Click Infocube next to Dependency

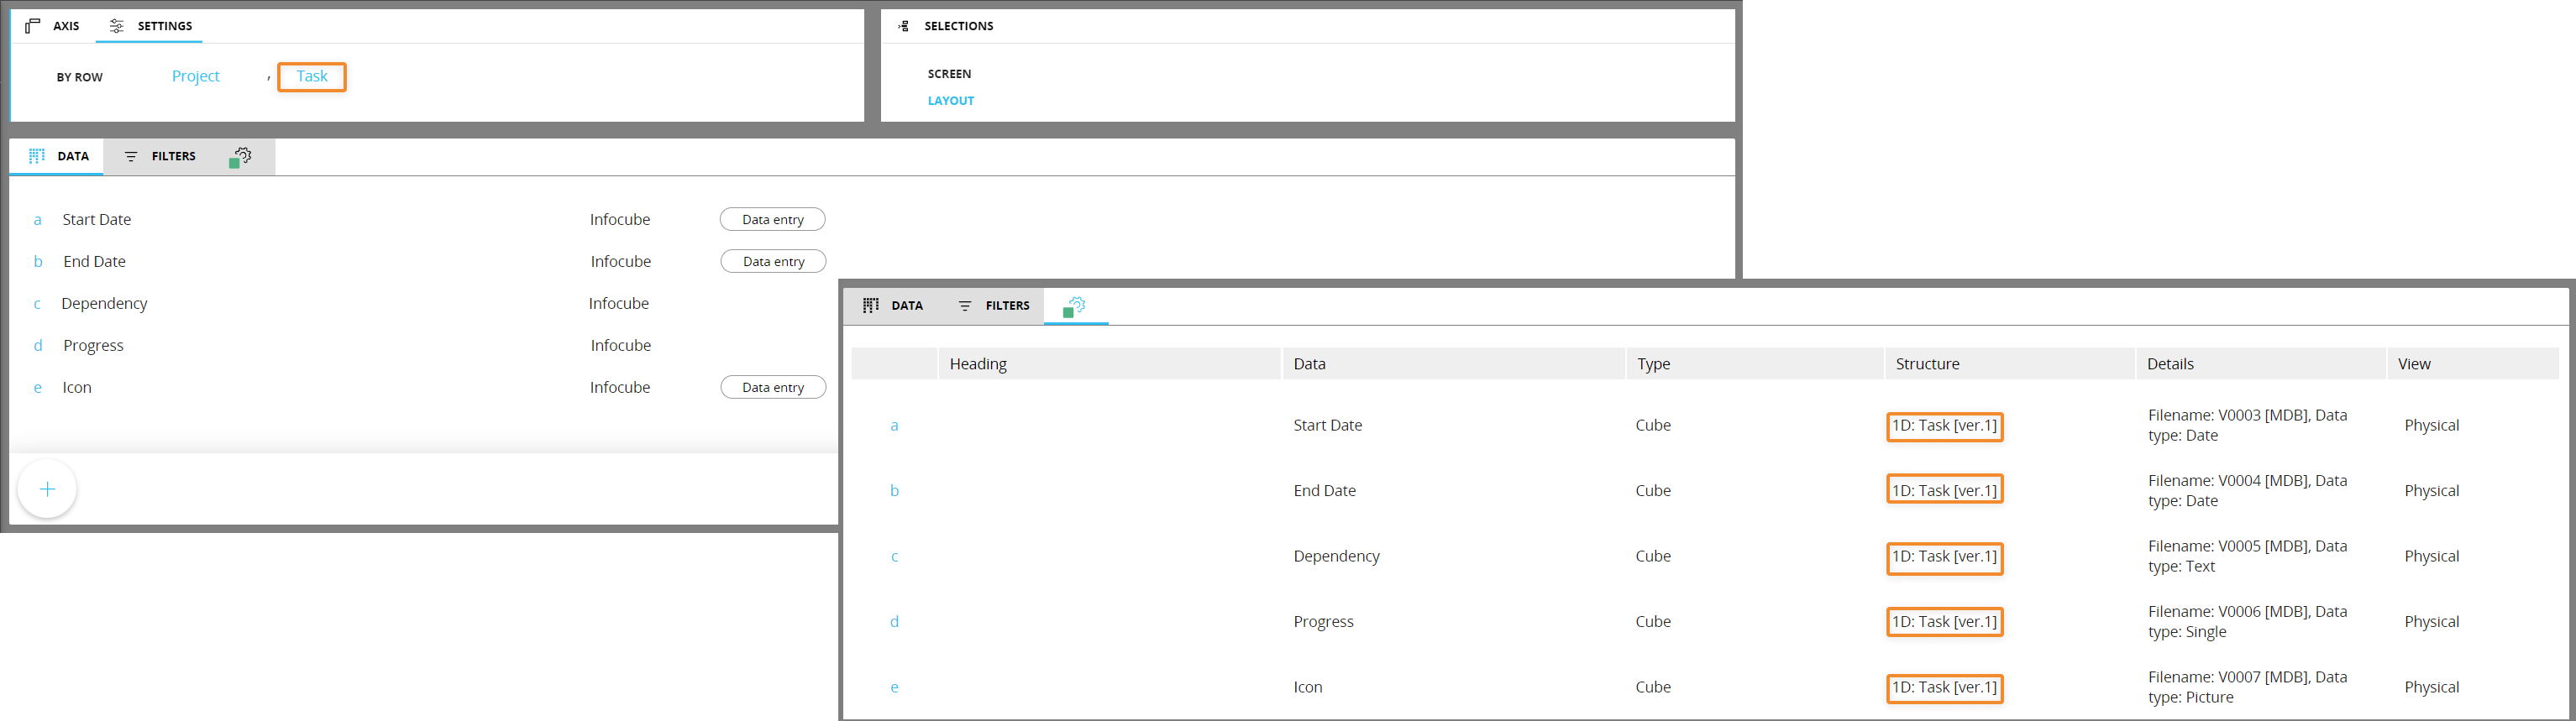(x=618, y=303)
